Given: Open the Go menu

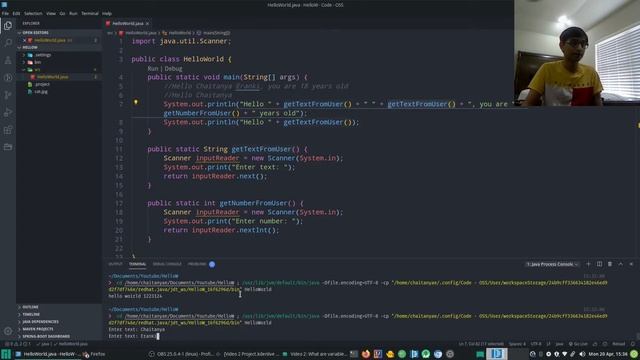Looking at the screenshot, I should 62,13.
